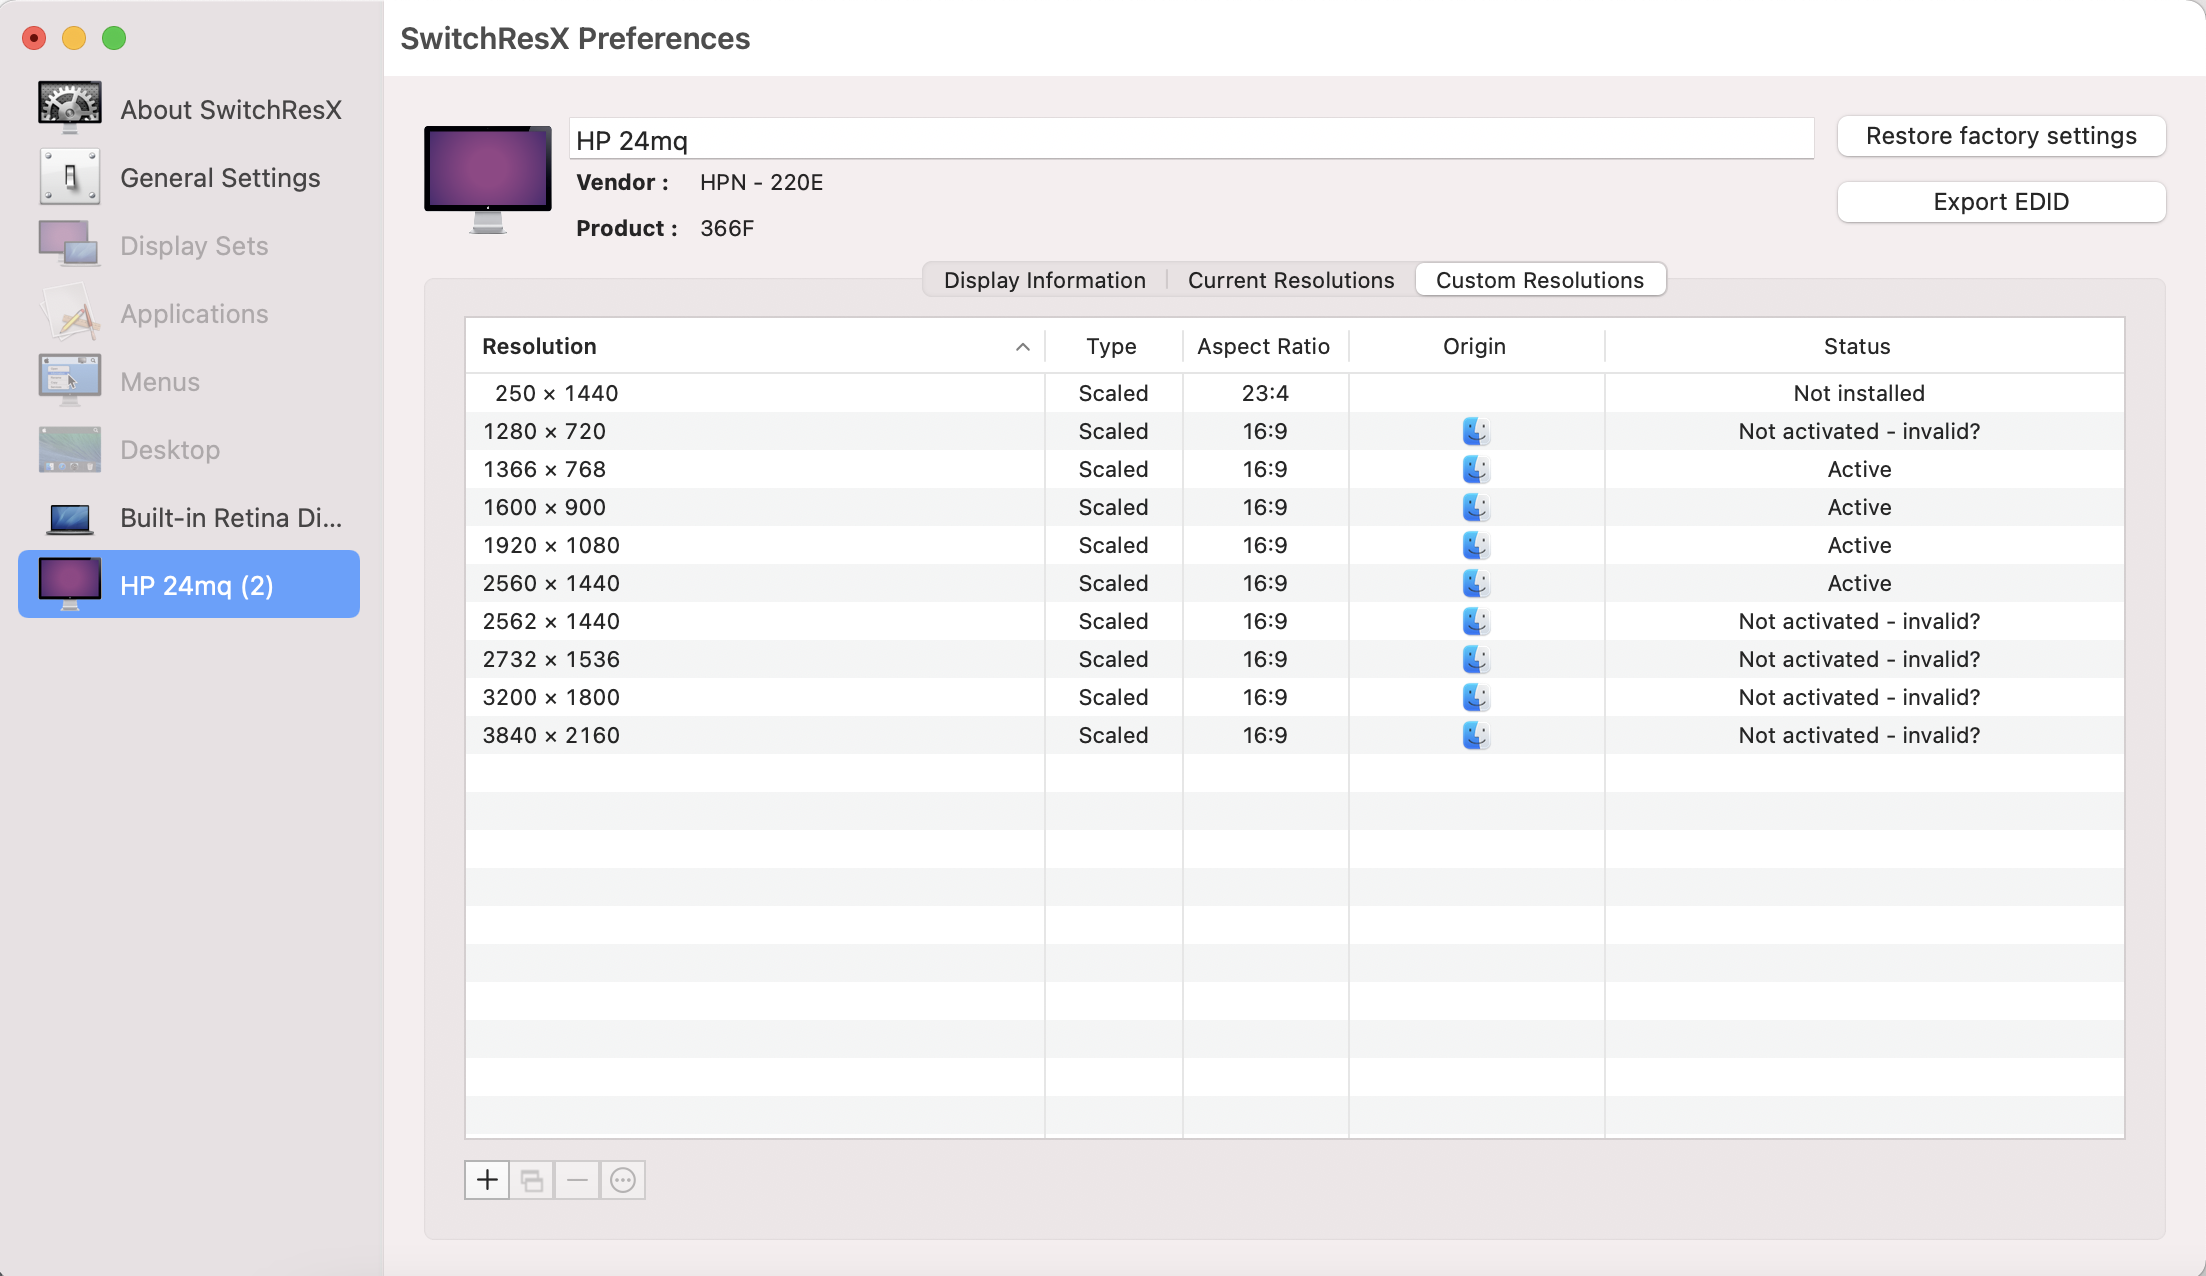
Task: Click the More options (⊙) icon
Action: (x=621, y=1180)
